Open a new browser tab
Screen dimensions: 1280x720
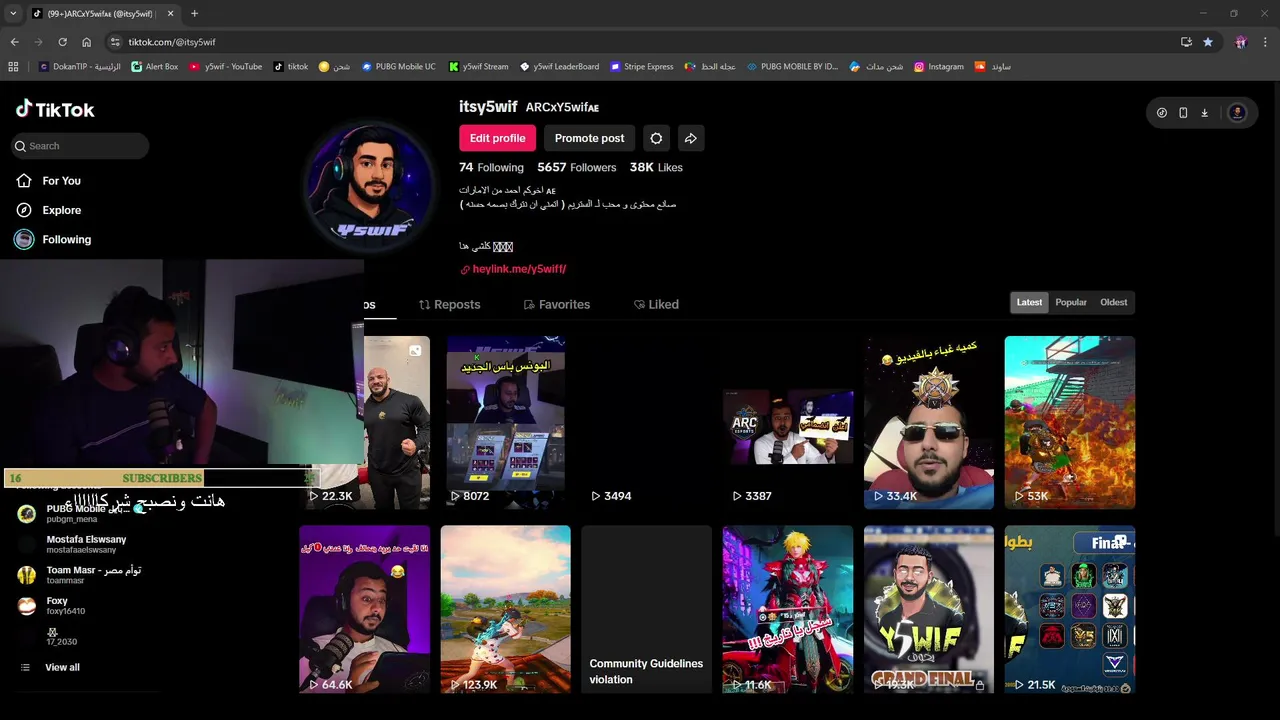[x=194, y=14]
